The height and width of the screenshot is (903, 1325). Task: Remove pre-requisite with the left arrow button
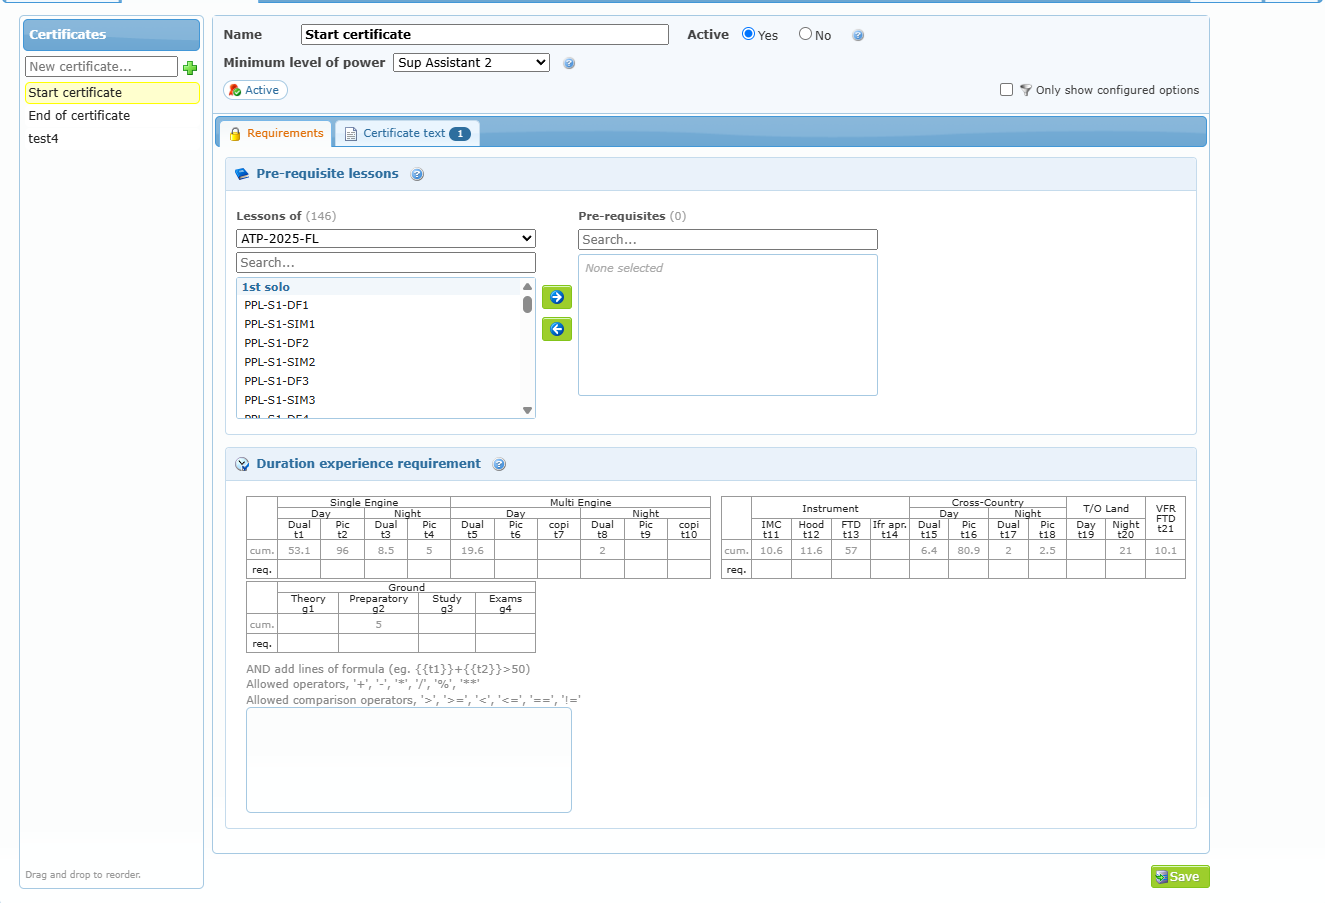pyautogui.click(x=557, y=329)
